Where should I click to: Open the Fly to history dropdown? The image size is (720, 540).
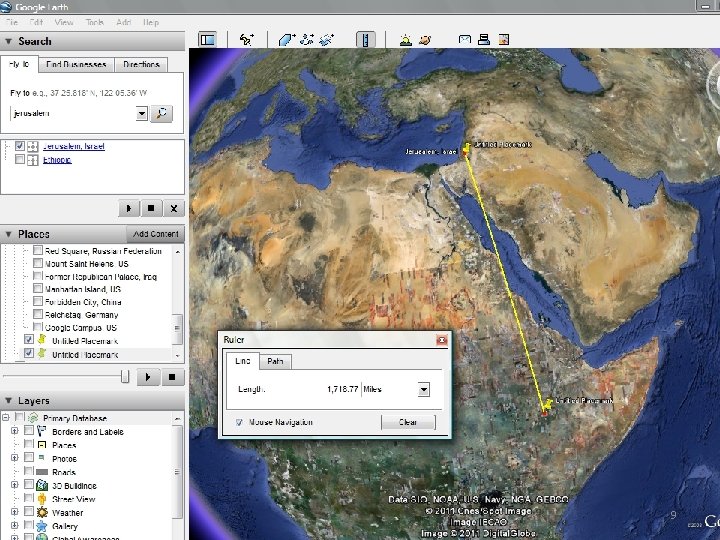(x=142, y=113)
